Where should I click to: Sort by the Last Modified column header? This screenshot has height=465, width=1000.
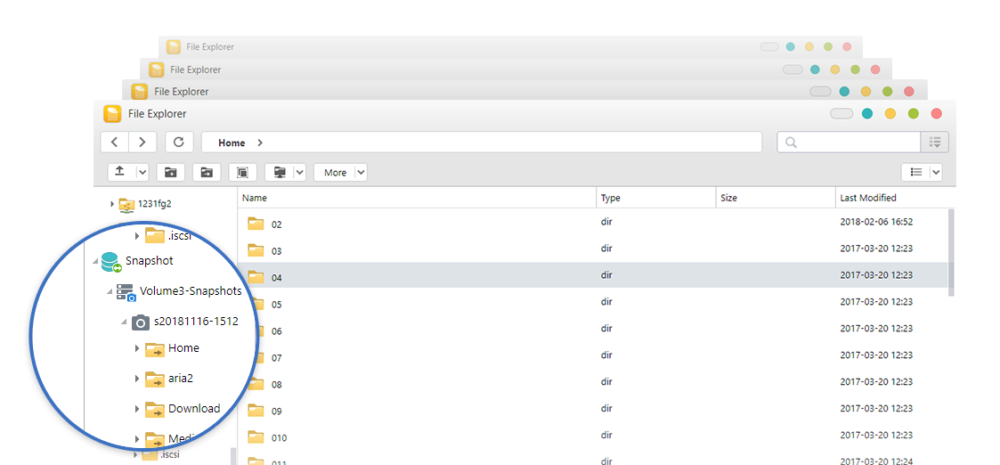coord(895,198)
